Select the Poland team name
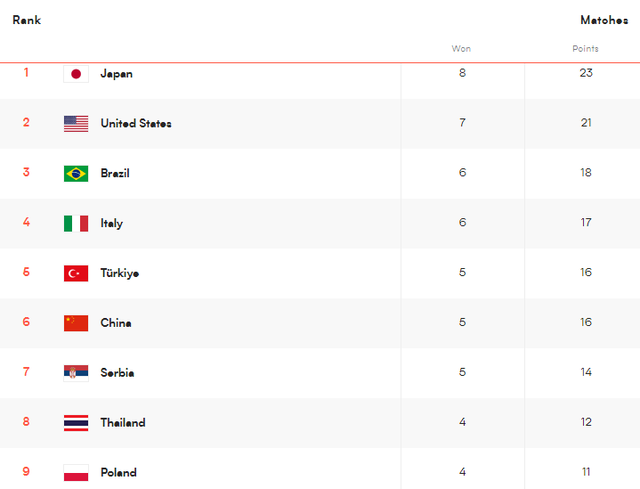 pos(118,472)
